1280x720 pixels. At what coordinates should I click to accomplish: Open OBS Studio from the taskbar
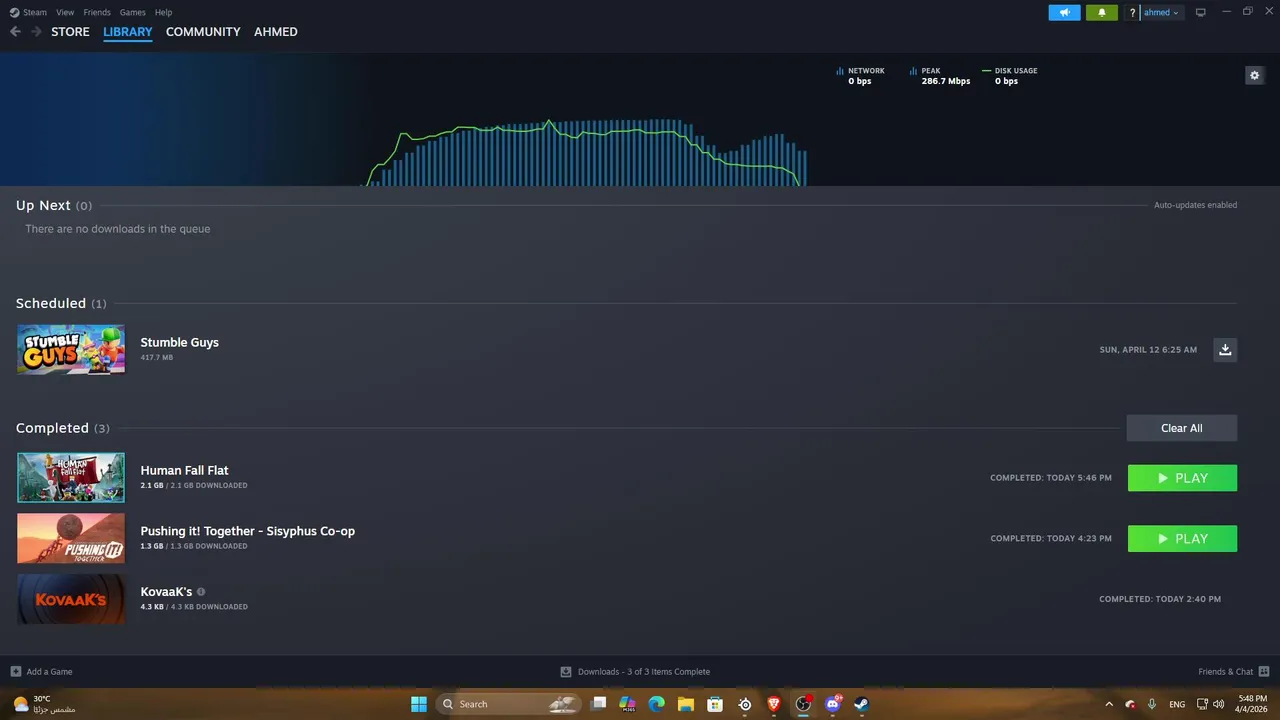(x=803, y=704)
